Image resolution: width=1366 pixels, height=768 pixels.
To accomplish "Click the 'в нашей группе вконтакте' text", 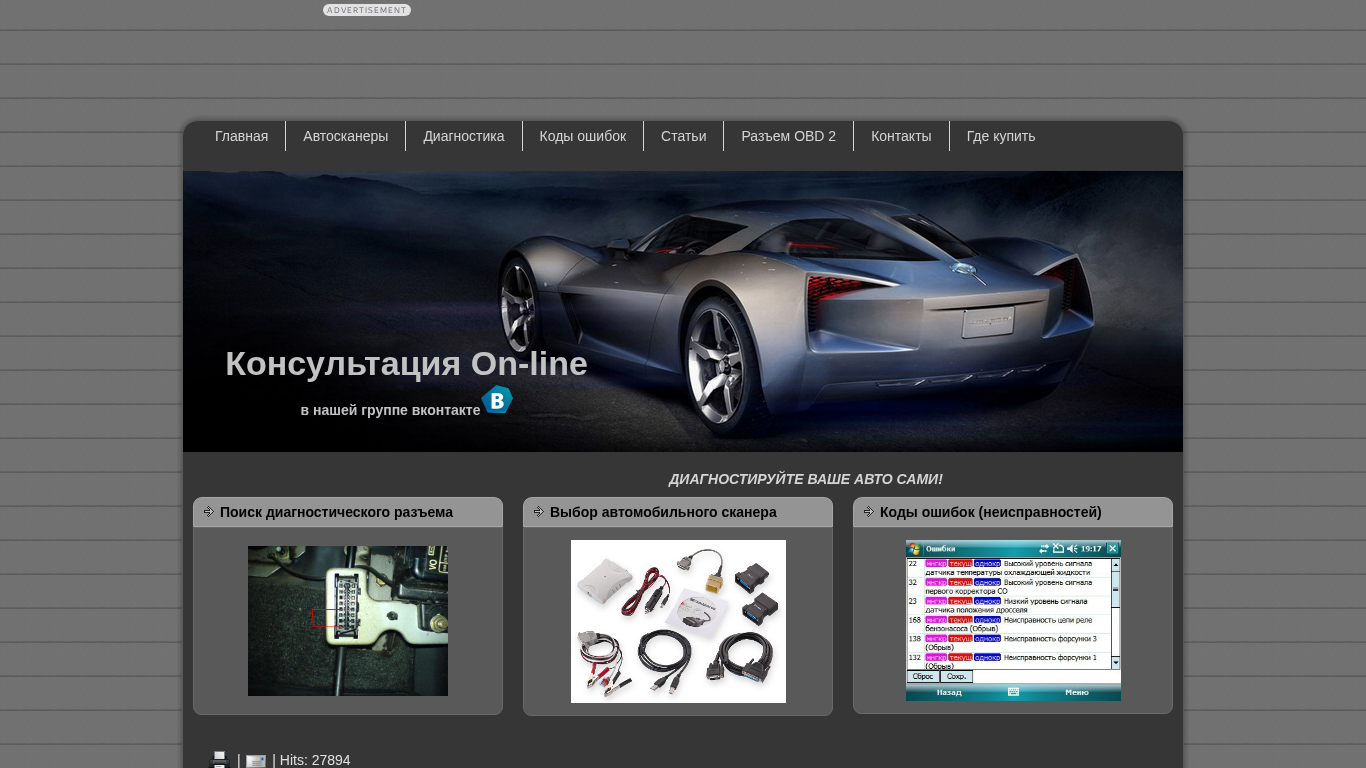I will [390, 410].
